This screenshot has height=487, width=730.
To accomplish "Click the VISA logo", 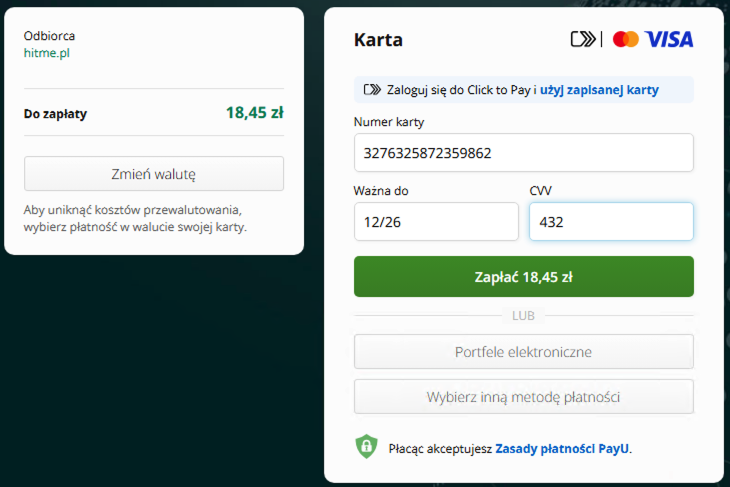I will [669, 39].
